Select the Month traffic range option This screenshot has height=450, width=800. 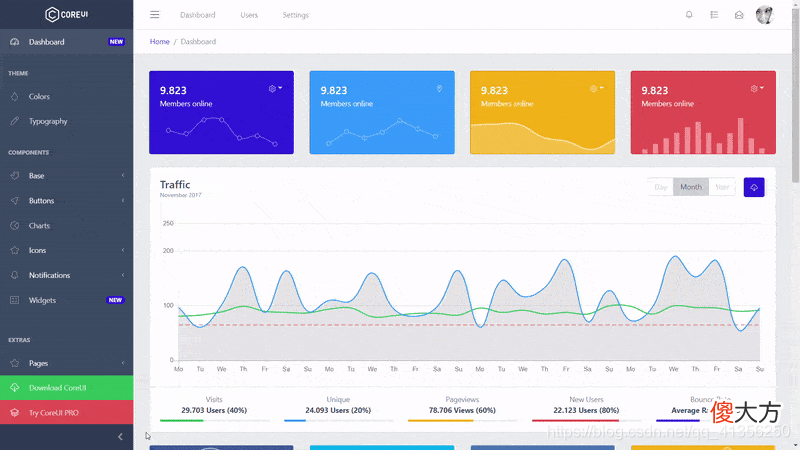(691, 187)
